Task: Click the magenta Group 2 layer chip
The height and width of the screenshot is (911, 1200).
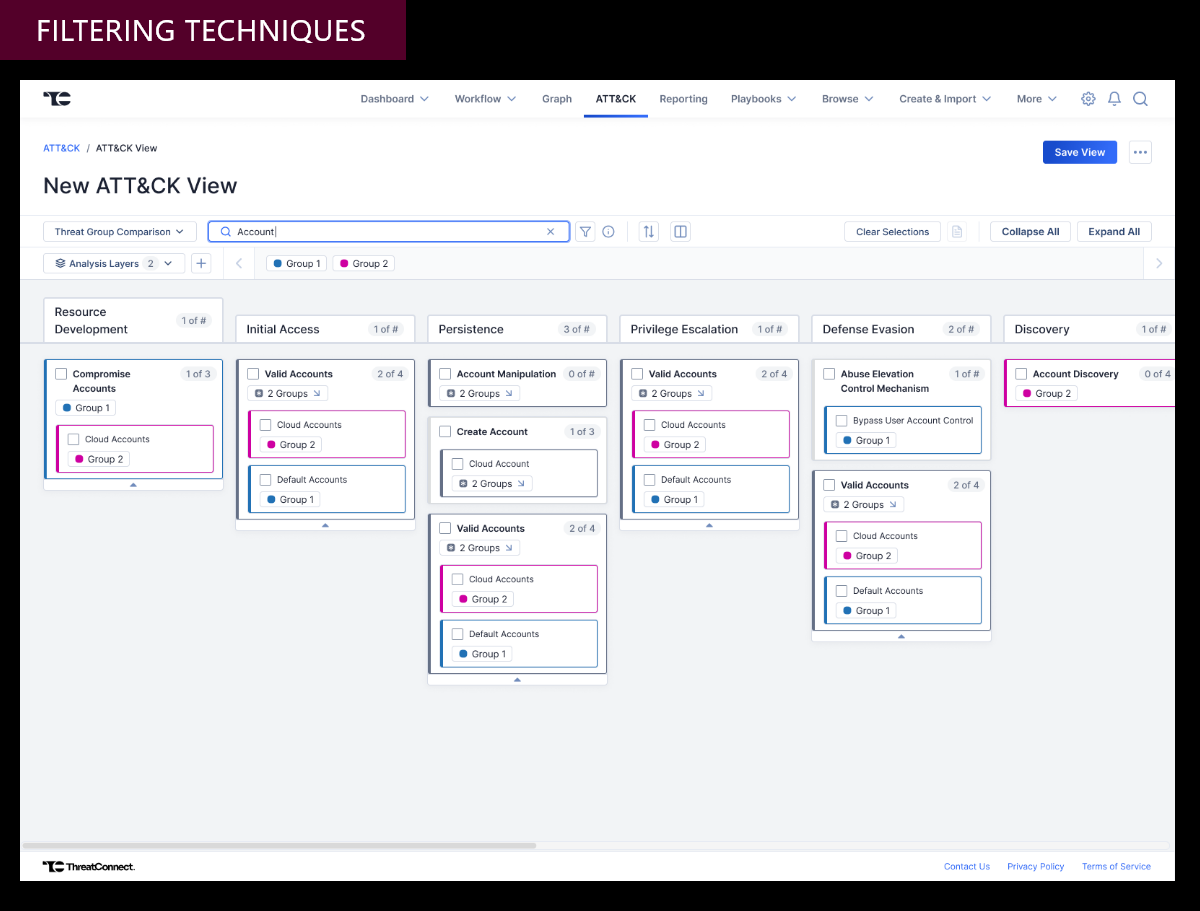Action: point(364,264)
